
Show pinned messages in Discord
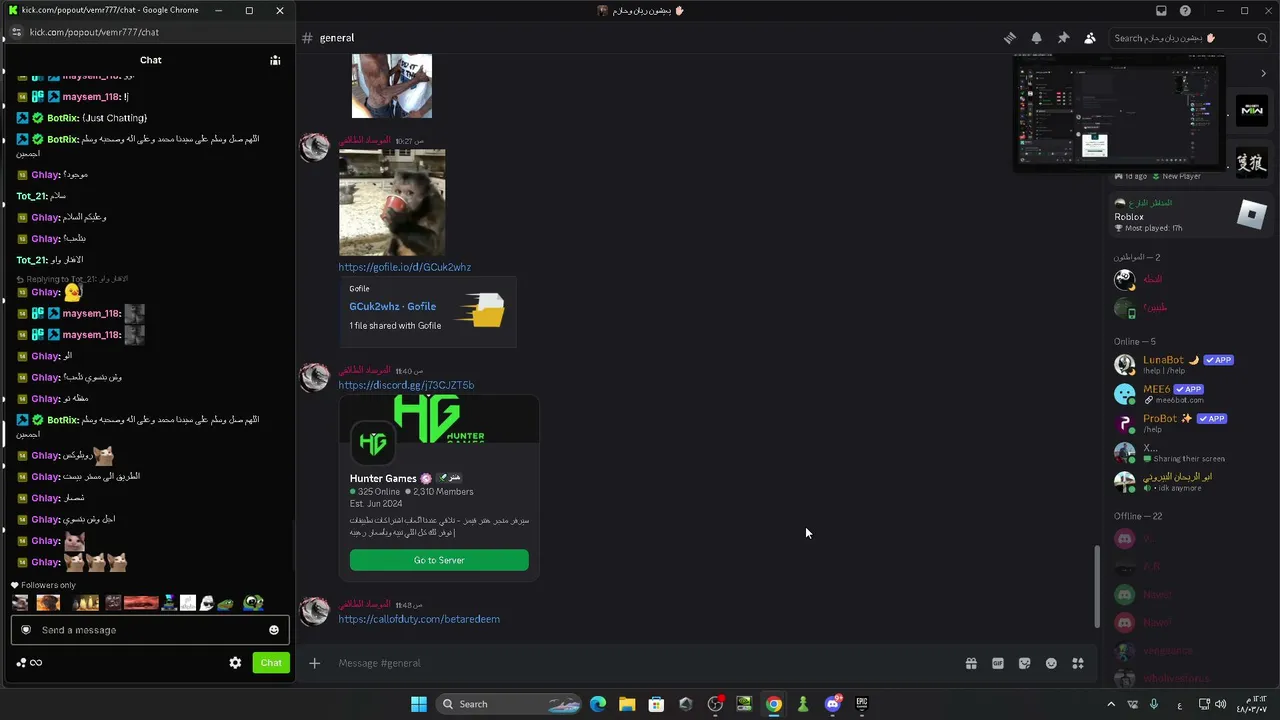tap(1063, 38)
